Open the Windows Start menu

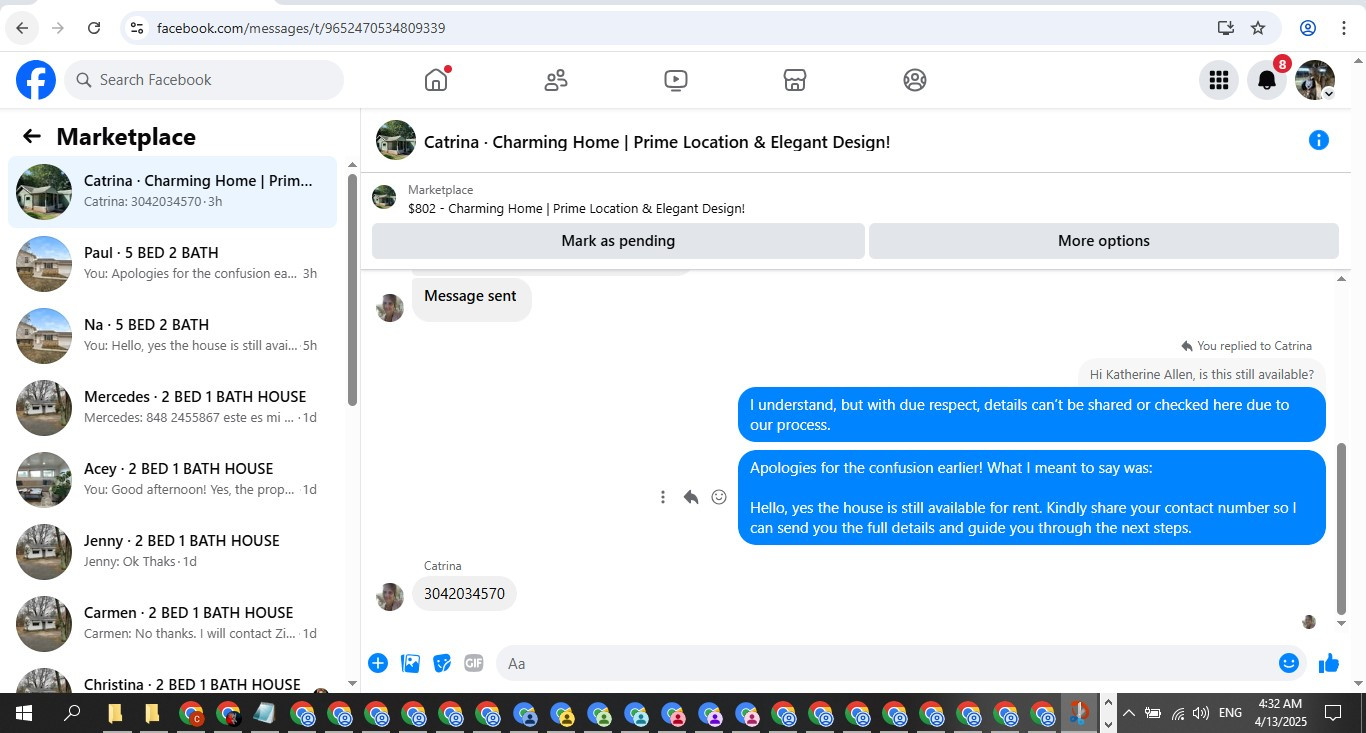click(24, 713)
